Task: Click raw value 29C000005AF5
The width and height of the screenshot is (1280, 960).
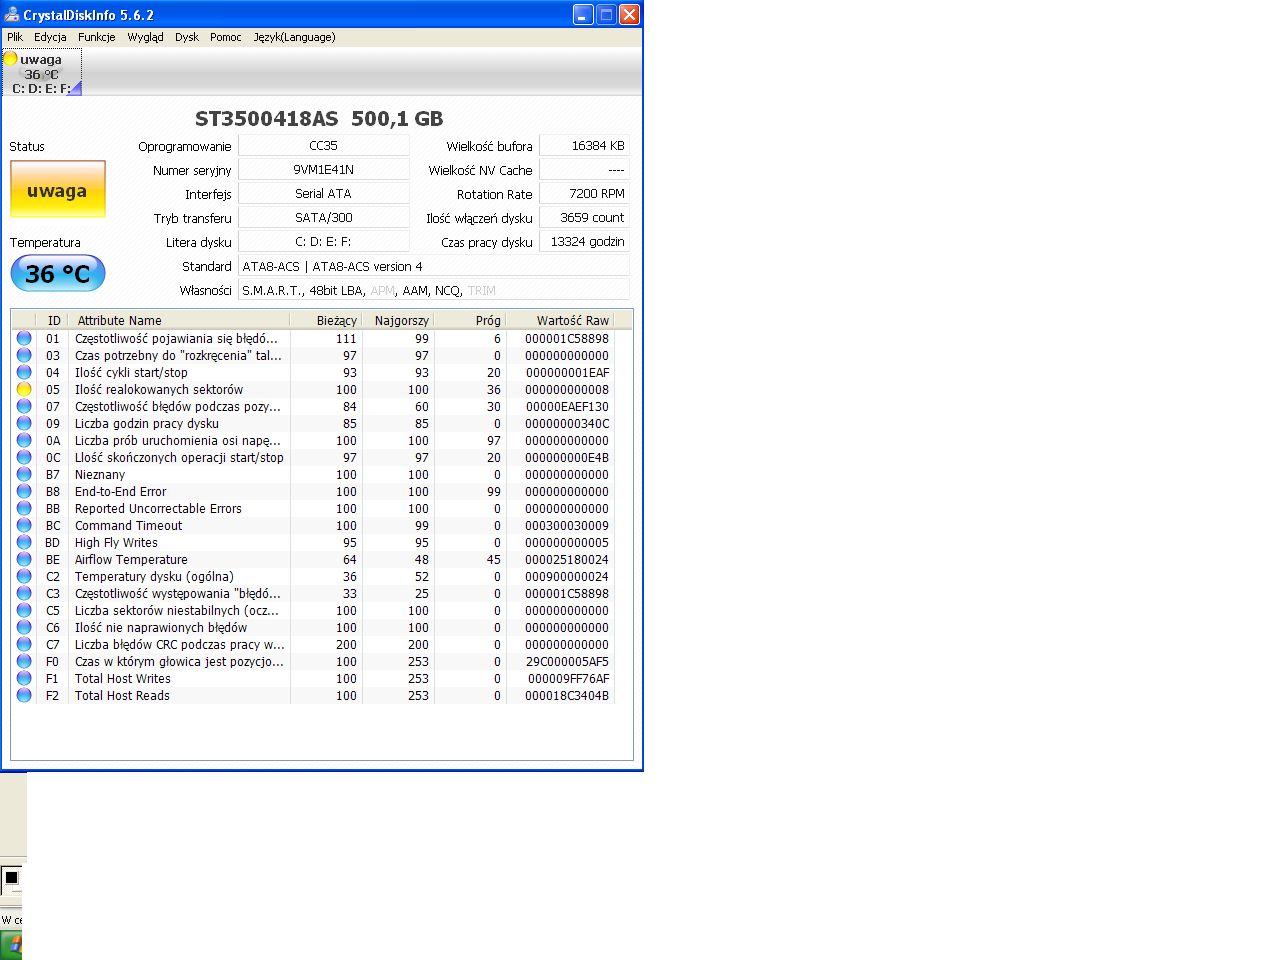Action: click(x=567, y=662)
